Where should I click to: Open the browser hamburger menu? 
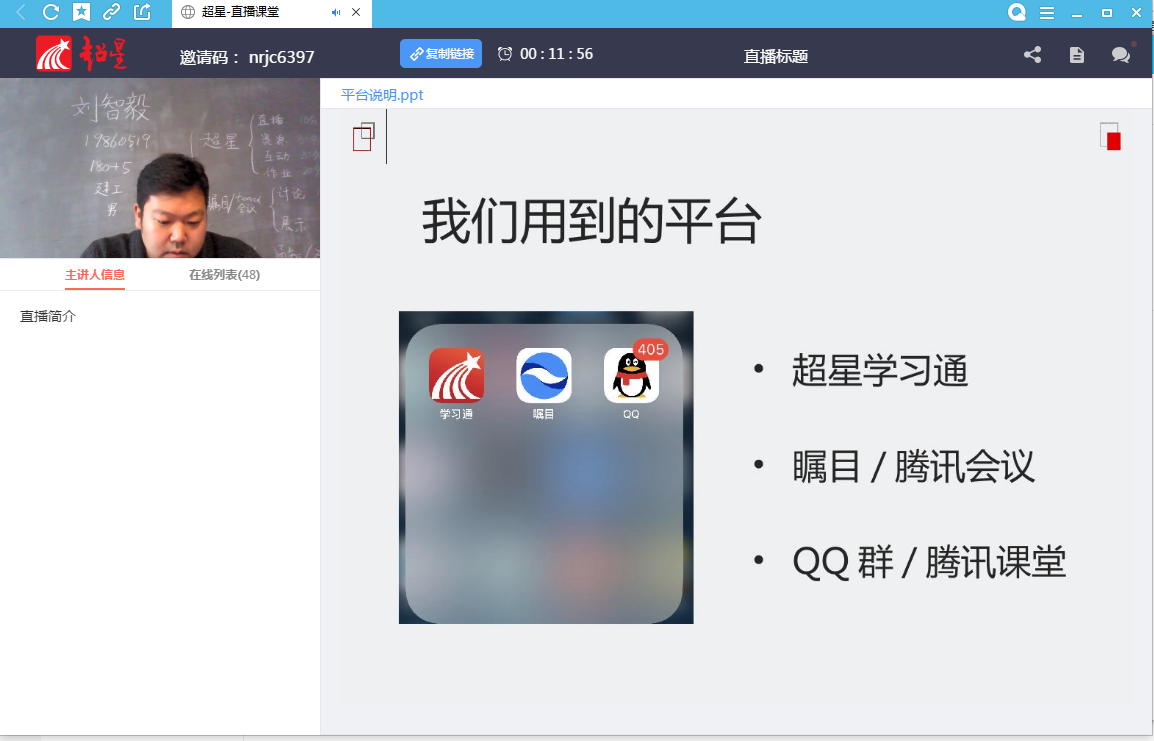[1047, 13]
